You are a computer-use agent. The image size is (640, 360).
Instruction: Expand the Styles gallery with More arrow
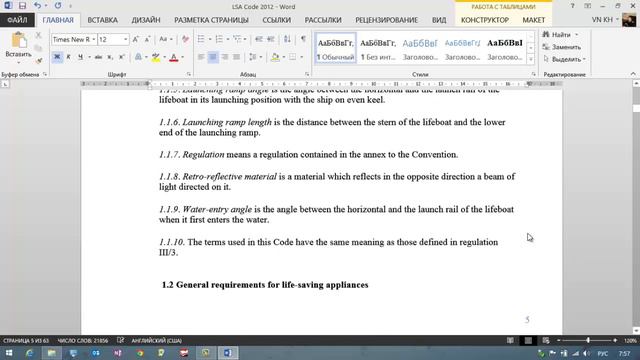(531, 60)
